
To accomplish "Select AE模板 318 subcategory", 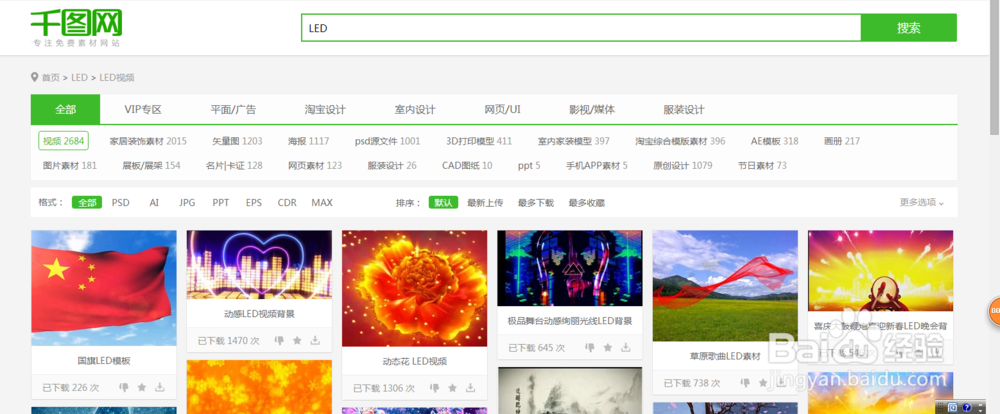I will tap(774, 141).
